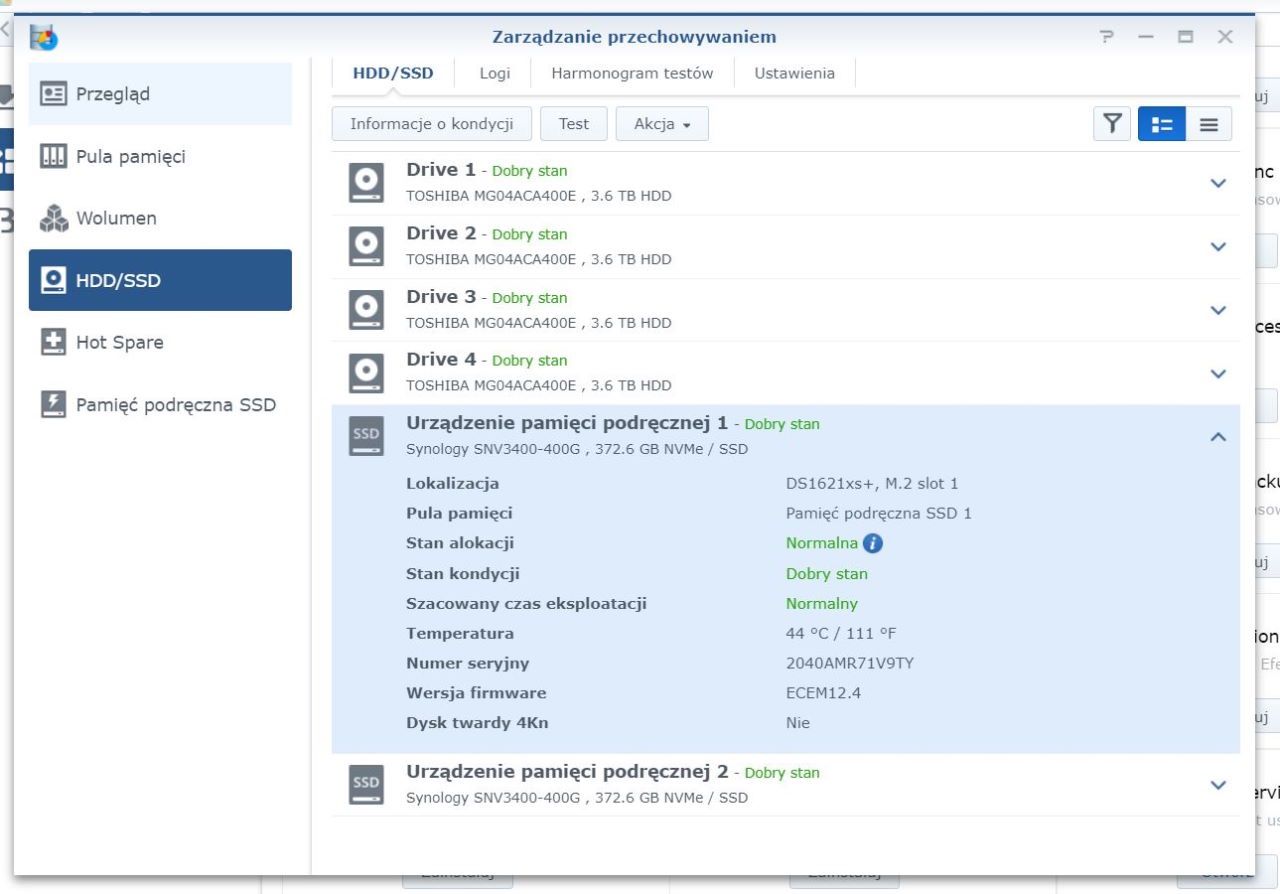Open the Akcja dropdown menu

pos(662,124)
